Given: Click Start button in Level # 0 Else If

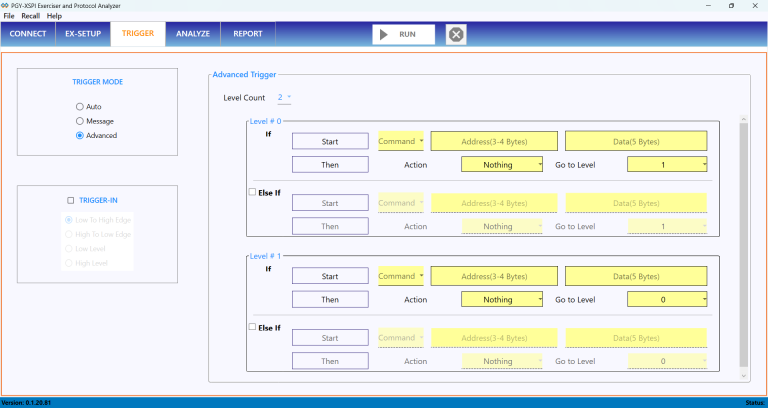Looking at the screenshot, I should (330, 203).
